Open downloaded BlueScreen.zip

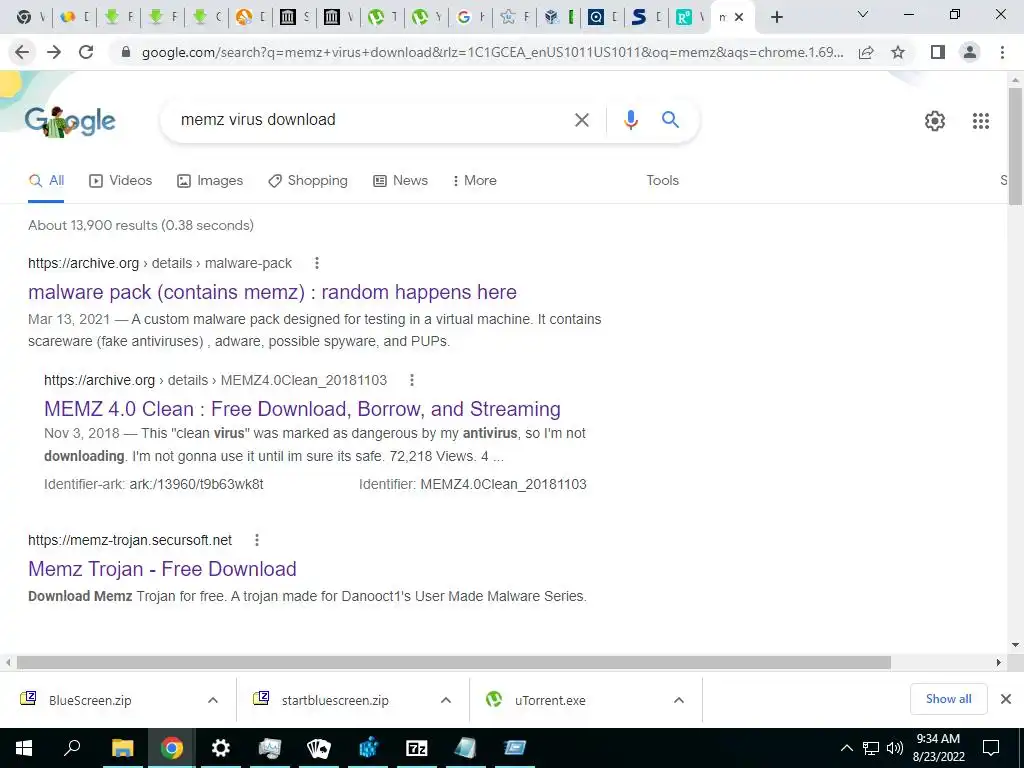pos(90,700)
